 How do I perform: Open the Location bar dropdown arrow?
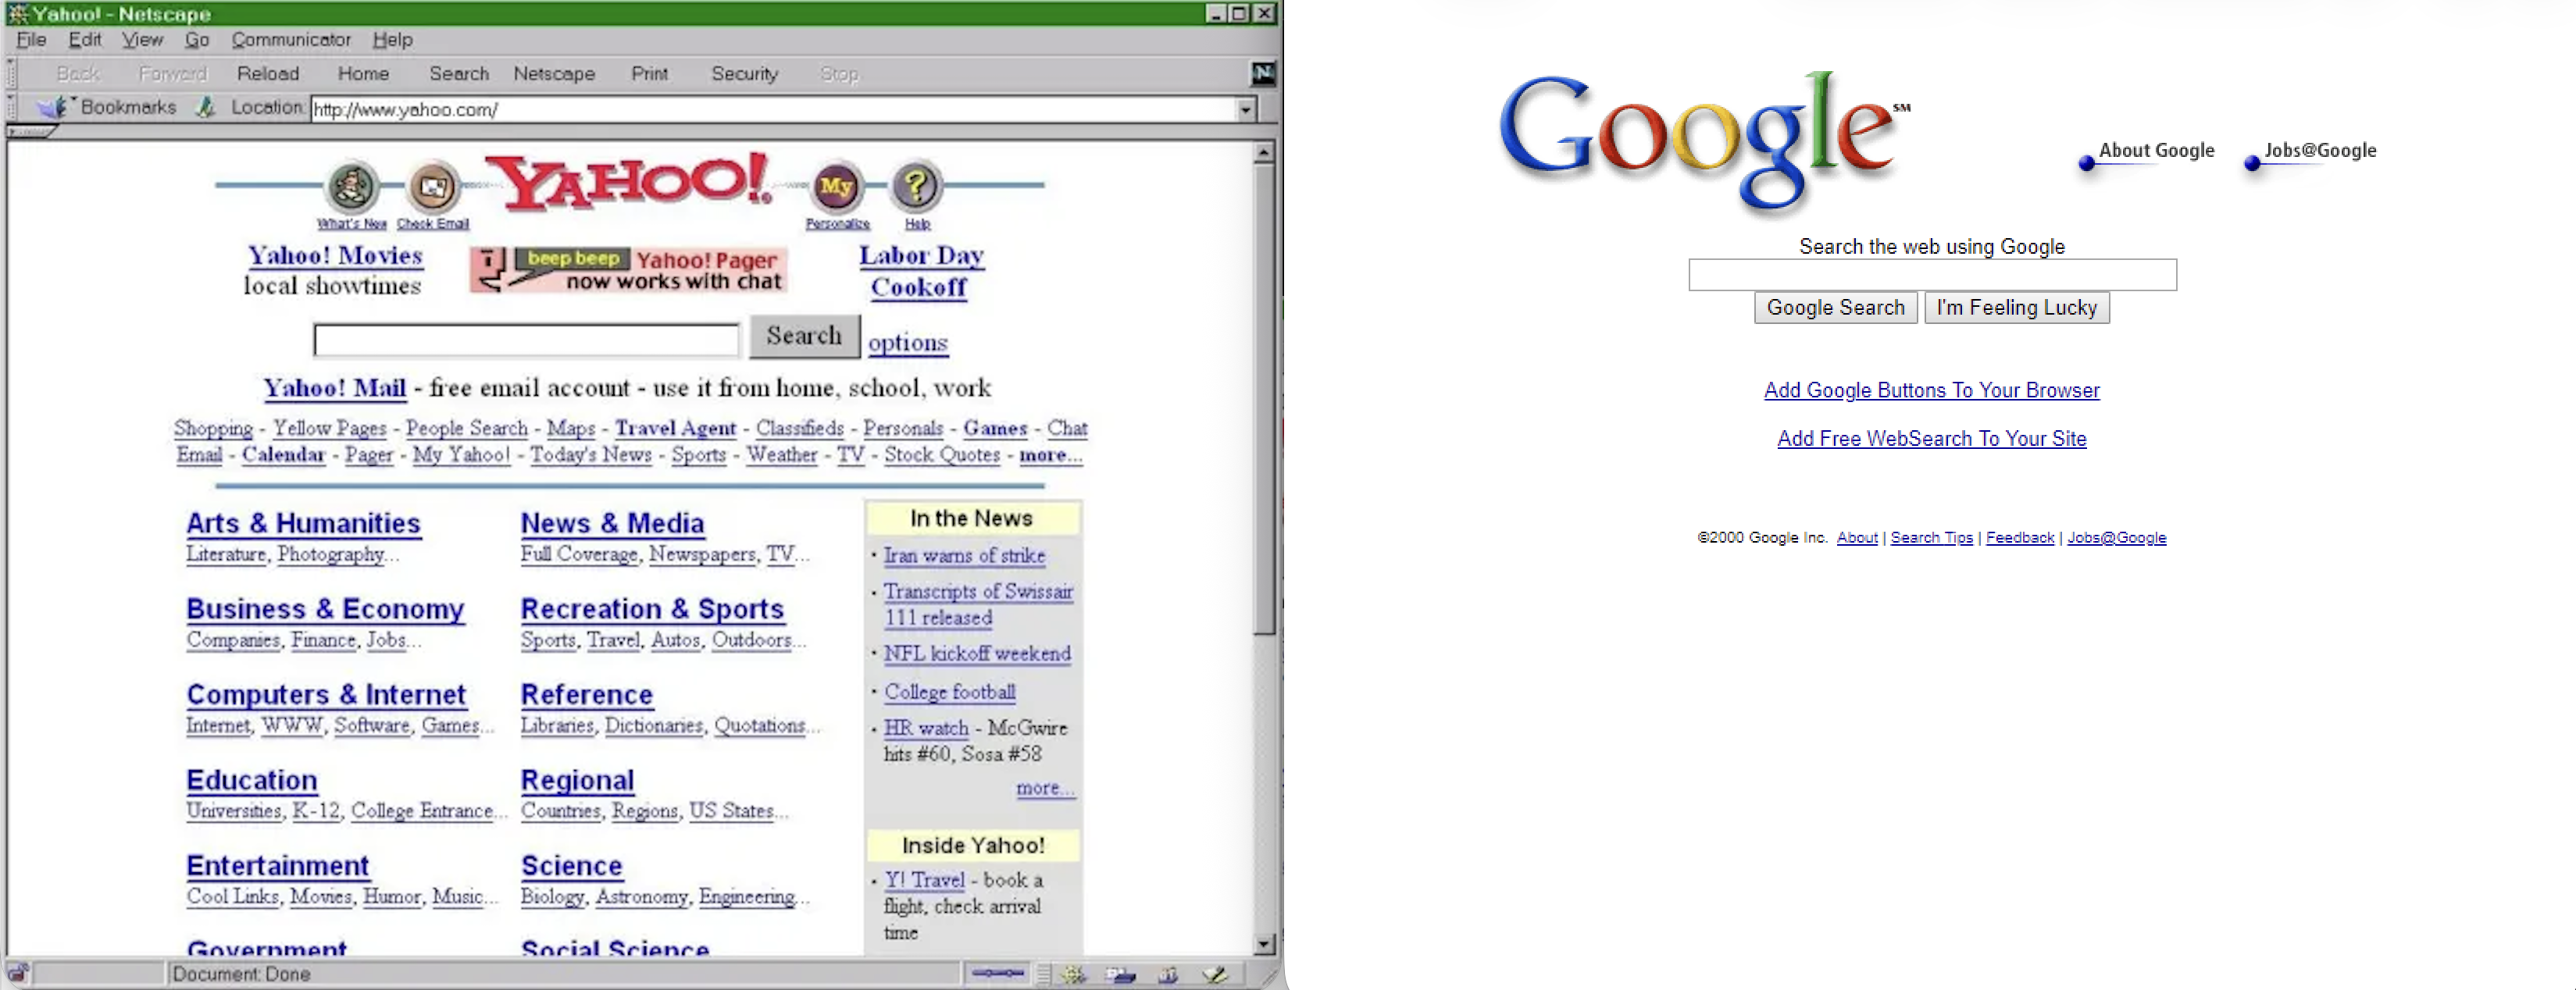(1247, 109)
